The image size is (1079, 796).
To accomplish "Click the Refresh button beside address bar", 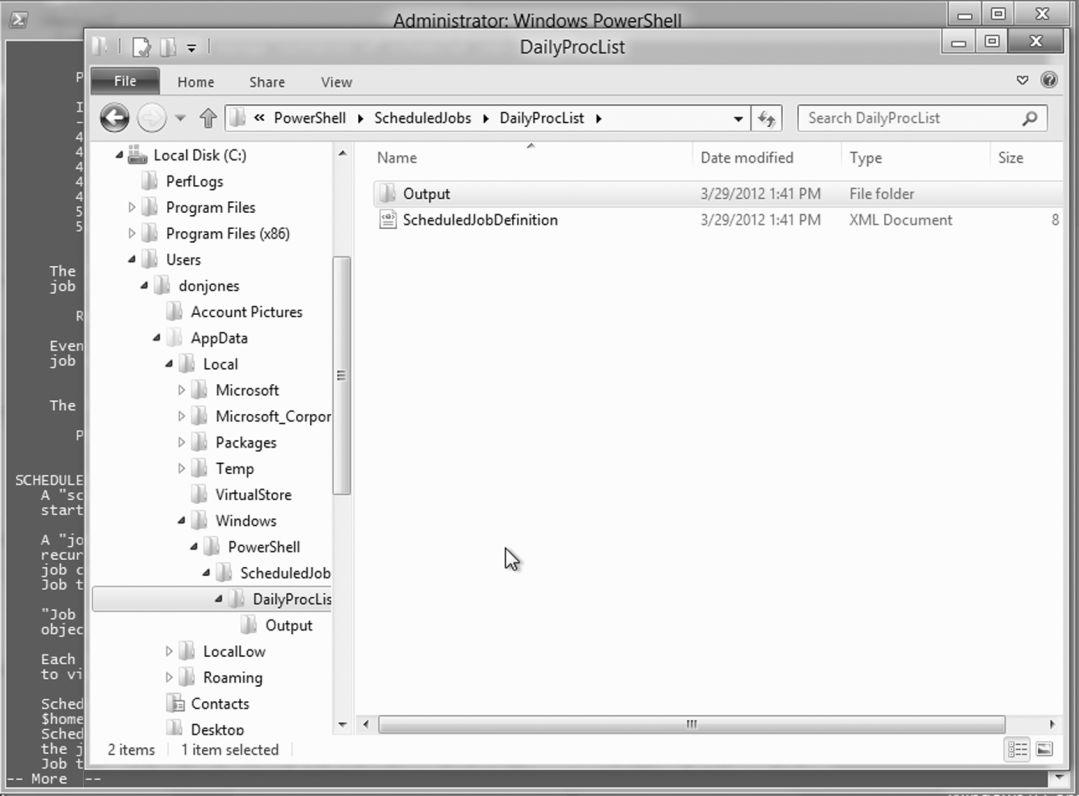I will tap(767, 118).
